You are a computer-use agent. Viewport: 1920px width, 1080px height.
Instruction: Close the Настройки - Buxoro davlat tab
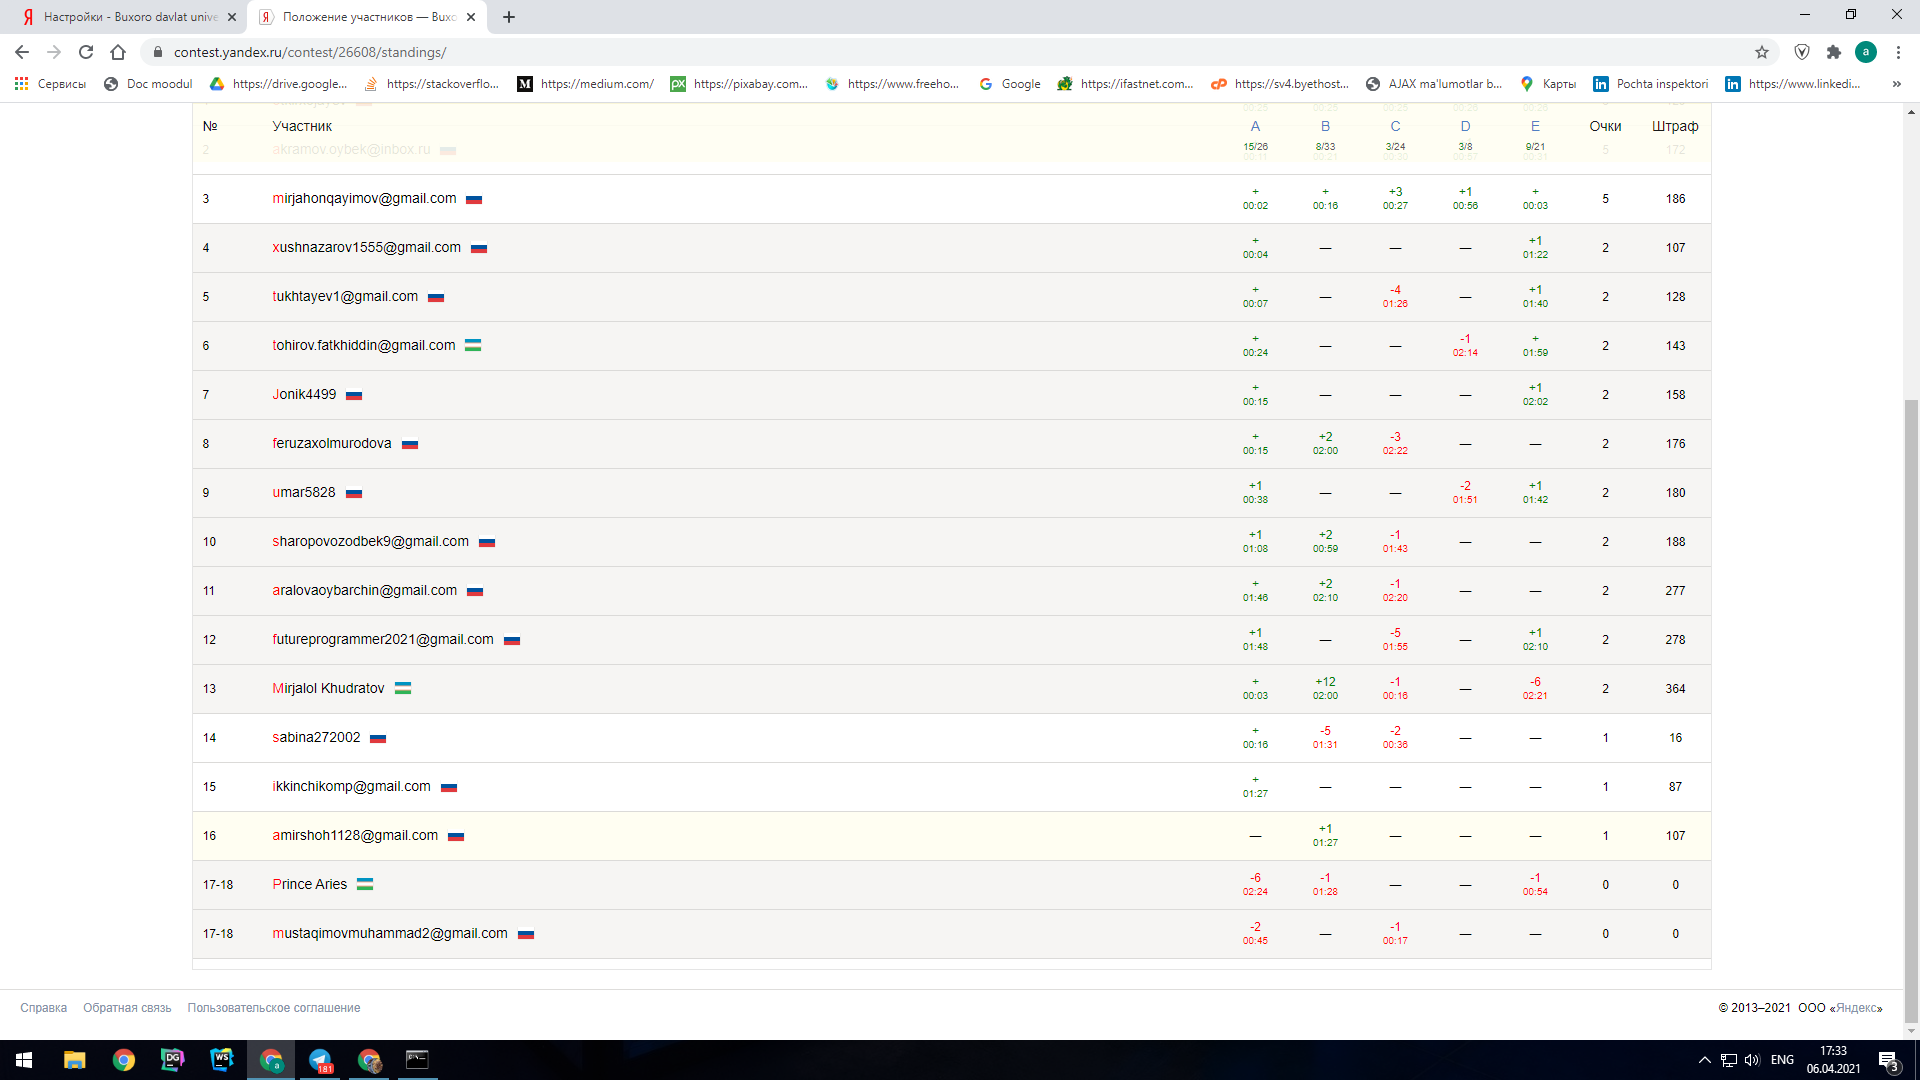232,17
